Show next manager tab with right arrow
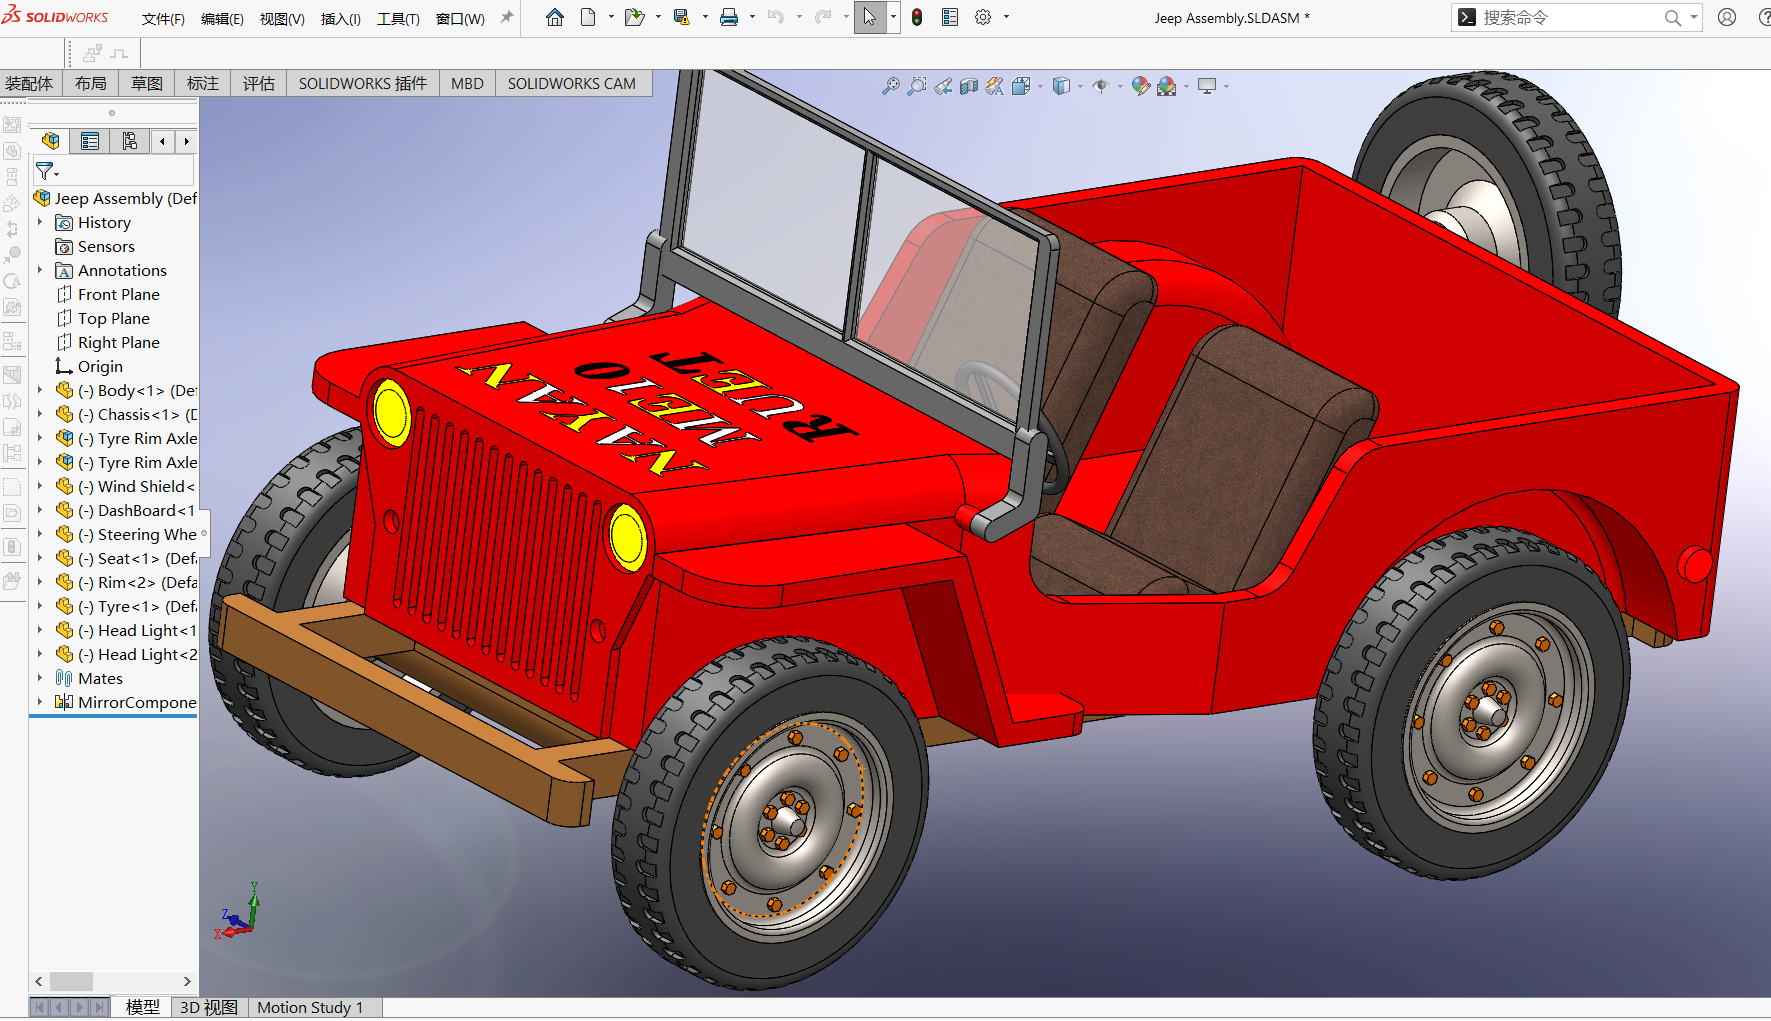 point(187,141)
